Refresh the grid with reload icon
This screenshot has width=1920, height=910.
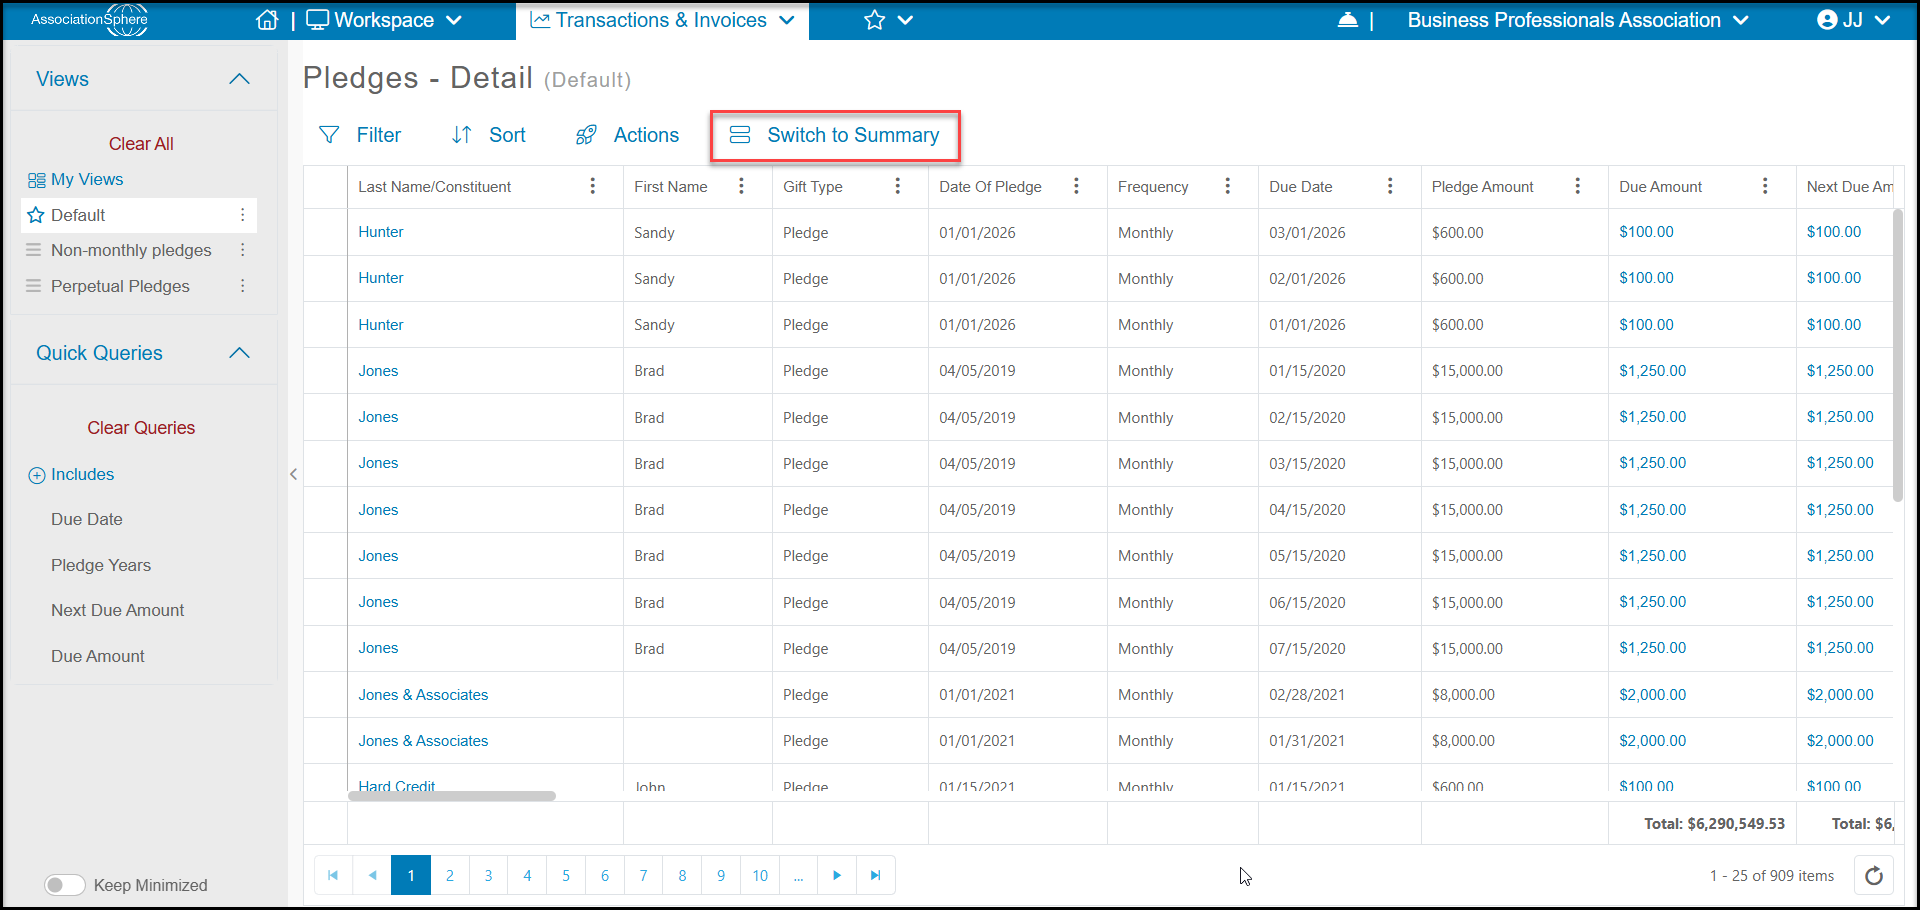pos(1874,876)
